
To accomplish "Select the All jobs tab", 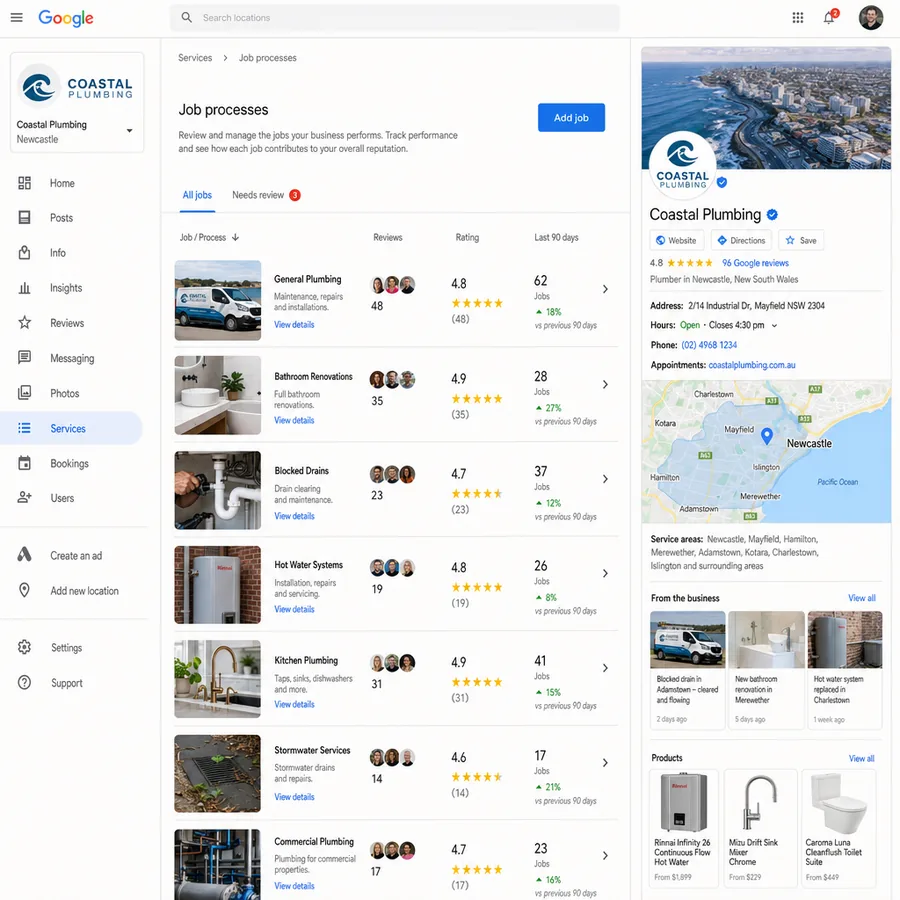I will (197, 195).
